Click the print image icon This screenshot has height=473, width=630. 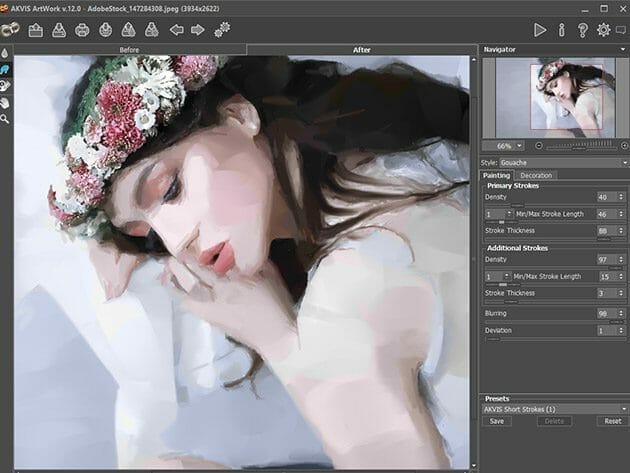click(x=82, y=29)
